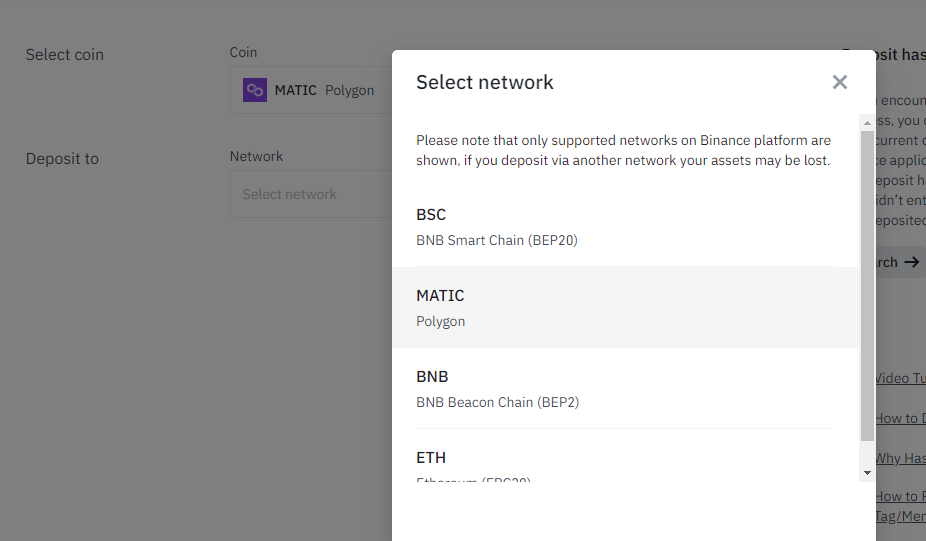926x541 pixels.
Task: Open the Network selection field
Action: tap(310, 194)
